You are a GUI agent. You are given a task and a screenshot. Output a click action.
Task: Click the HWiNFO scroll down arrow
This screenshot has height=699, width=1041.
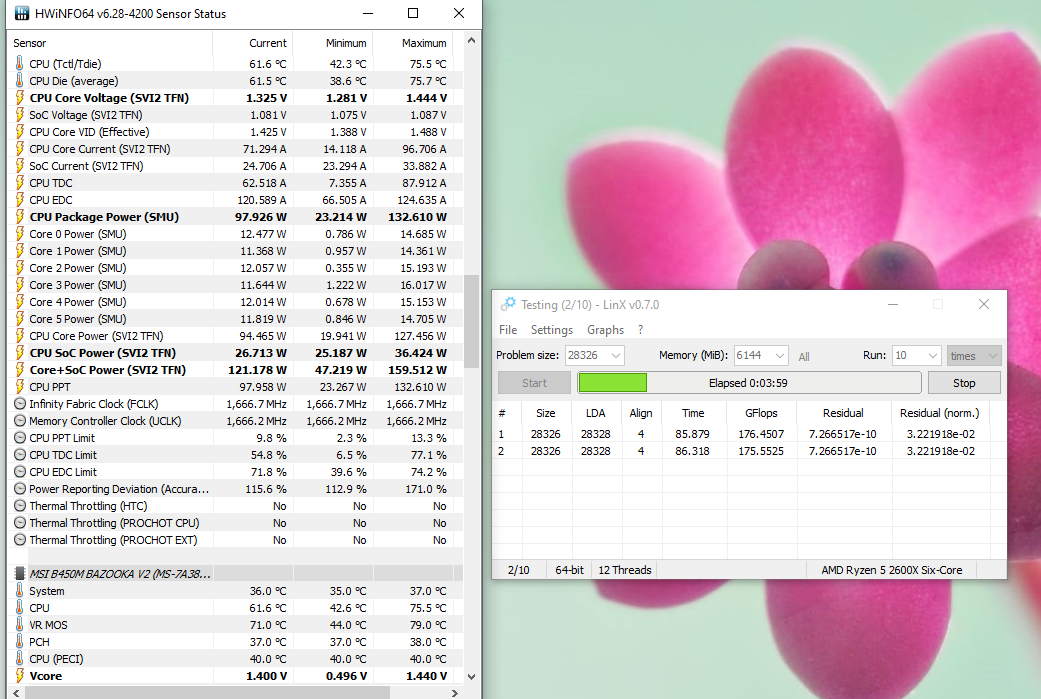pyautogui.click(x=471, y=676)
